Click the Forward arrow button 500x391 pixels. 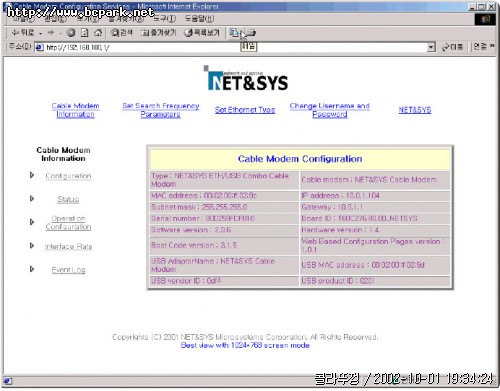[51, 33]
